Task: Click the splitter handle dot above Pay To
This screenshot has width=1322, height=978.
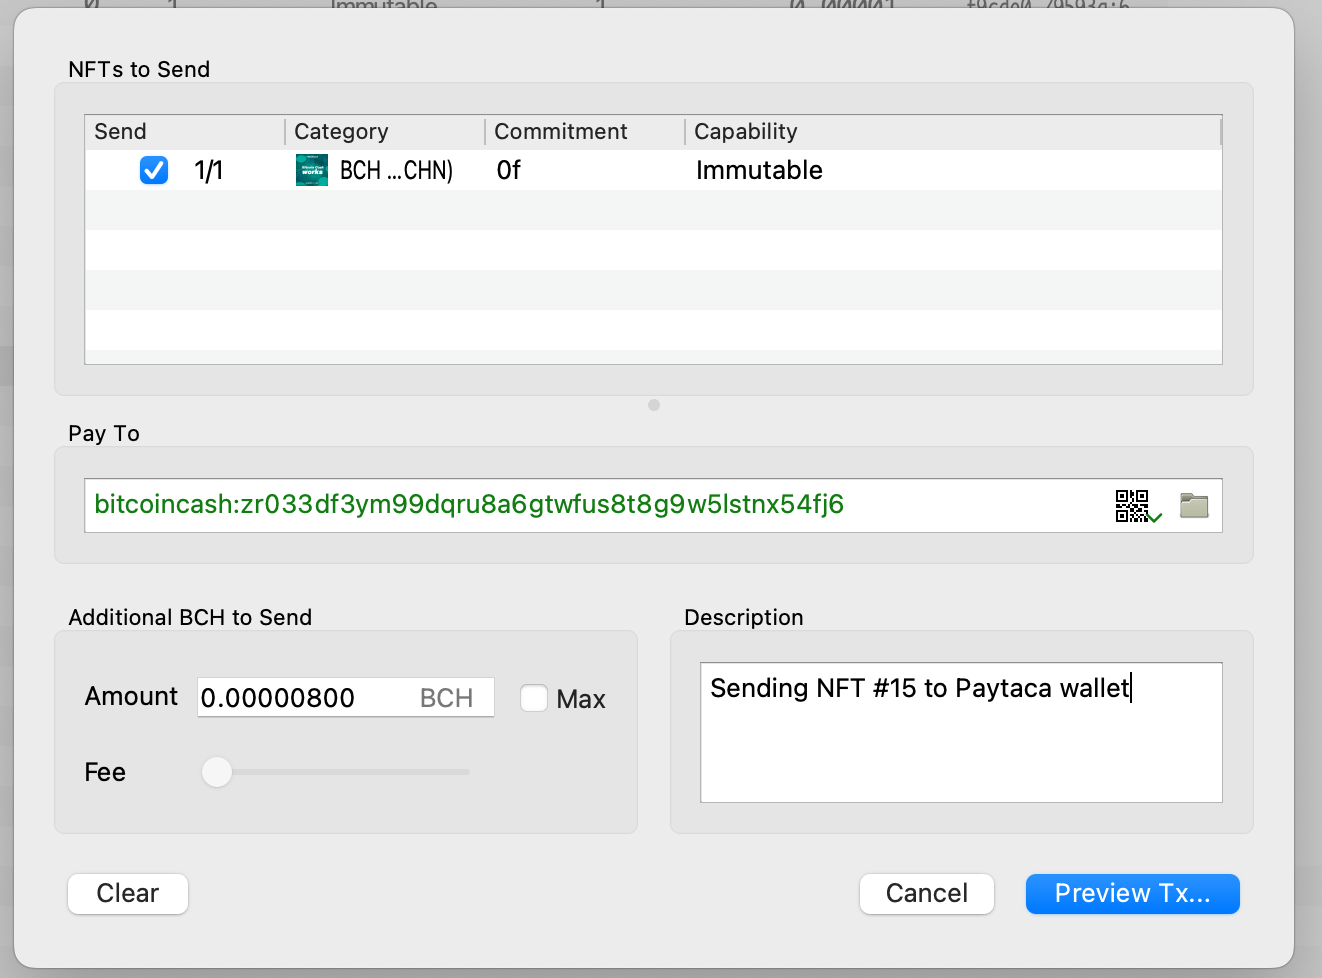Action: point(654,405)
